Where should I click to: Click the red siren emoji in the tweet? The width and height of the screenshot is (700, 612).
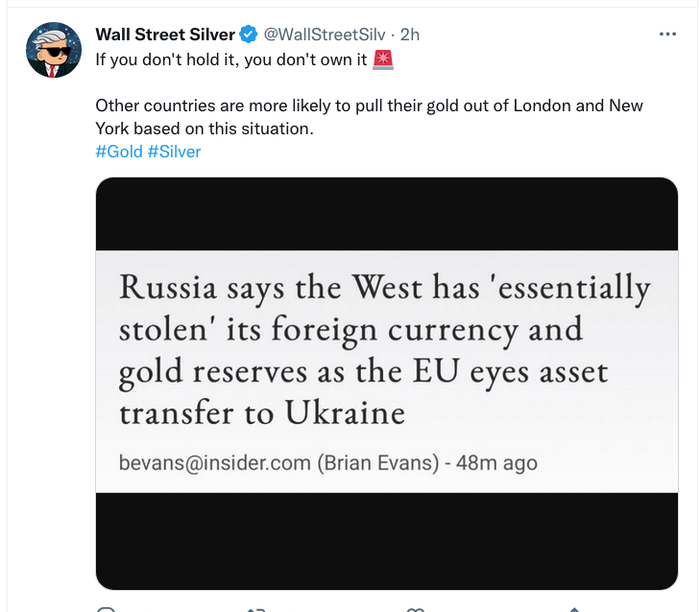383,59
